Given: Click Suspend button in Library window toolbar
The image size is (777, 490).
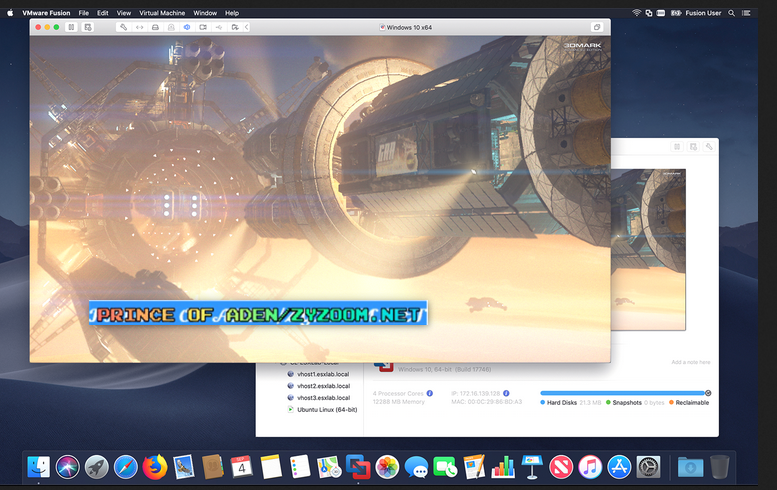Looking at the screenshot, I should point(677,147).
